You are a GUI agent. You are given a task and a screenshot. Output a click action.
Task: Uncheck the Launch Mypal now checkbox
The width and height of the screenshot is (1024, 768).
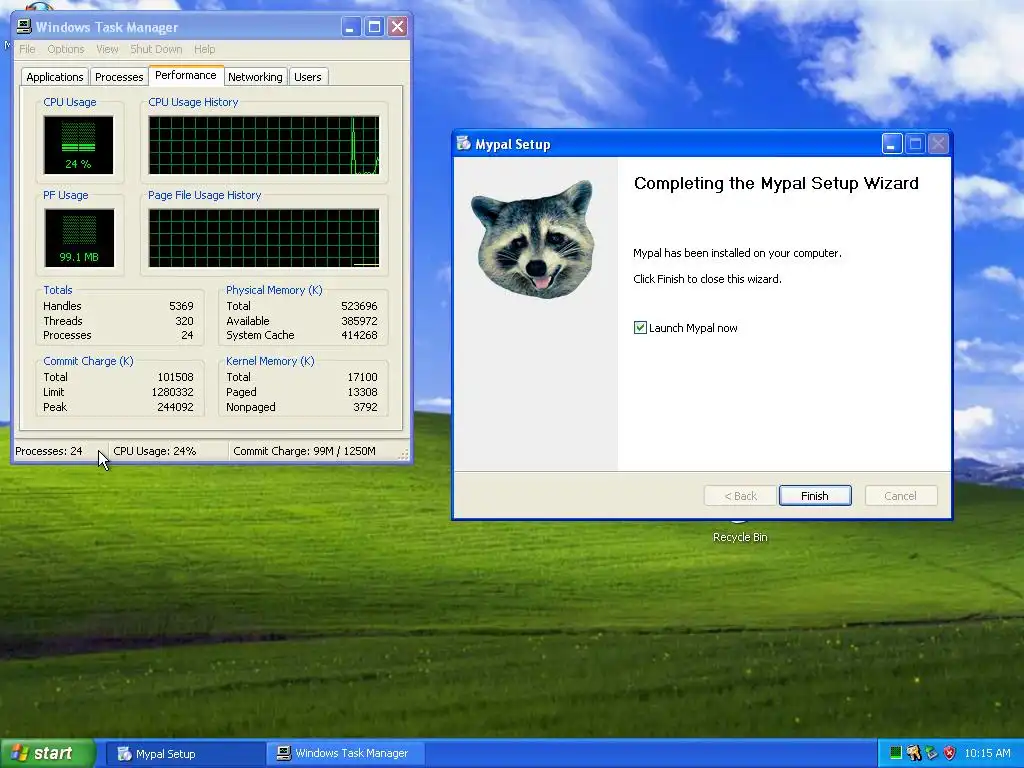tap(640, 328)
